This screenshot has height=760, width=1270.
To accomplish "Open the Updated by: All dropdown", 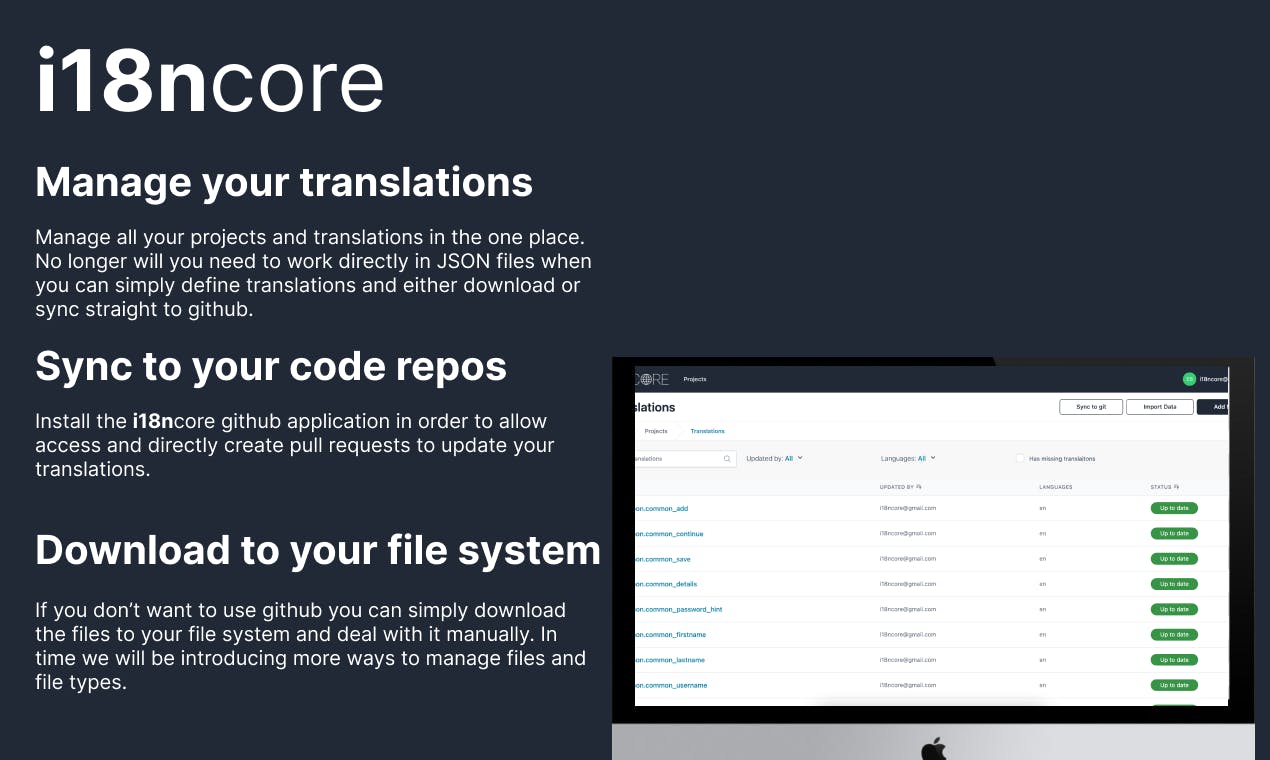I will pos(775,458).
